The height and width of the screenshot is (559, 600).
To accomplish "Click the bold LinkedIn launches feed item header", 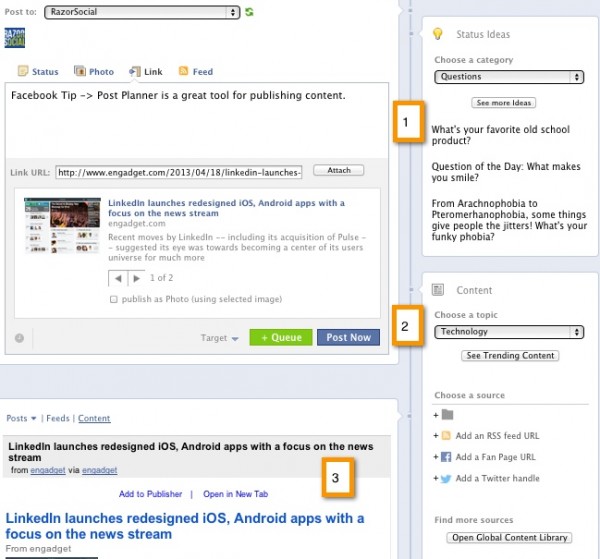I will coord(191,452).
